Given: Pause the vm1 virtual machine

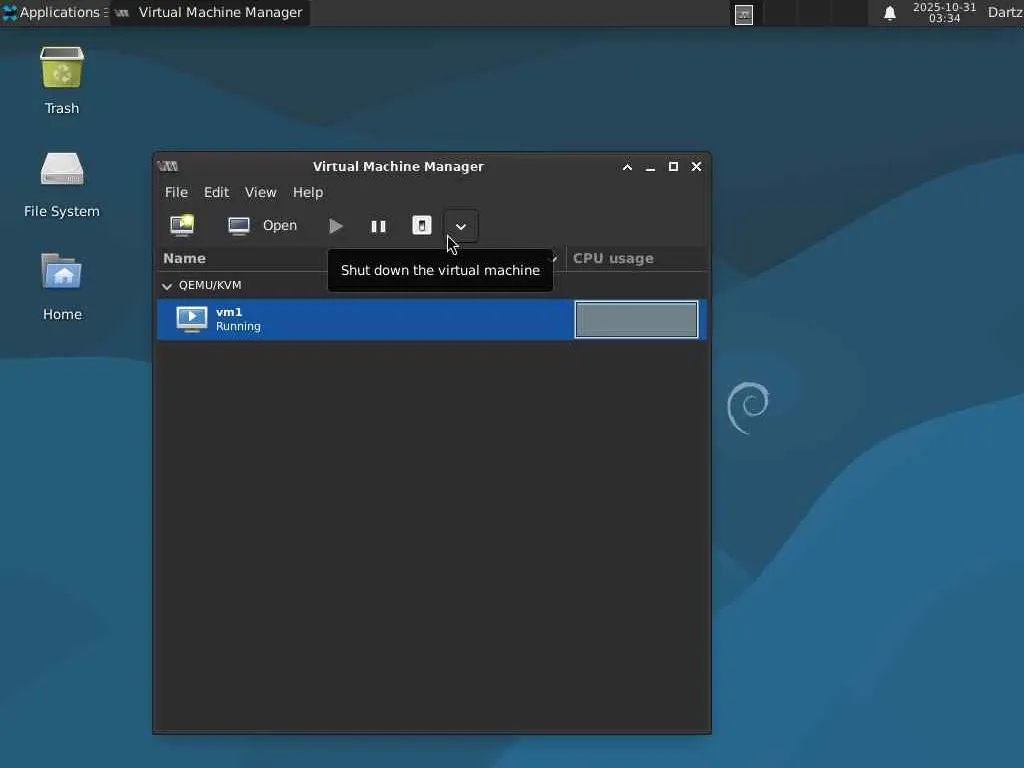Looking at the screenshot, I should [378, 226].
